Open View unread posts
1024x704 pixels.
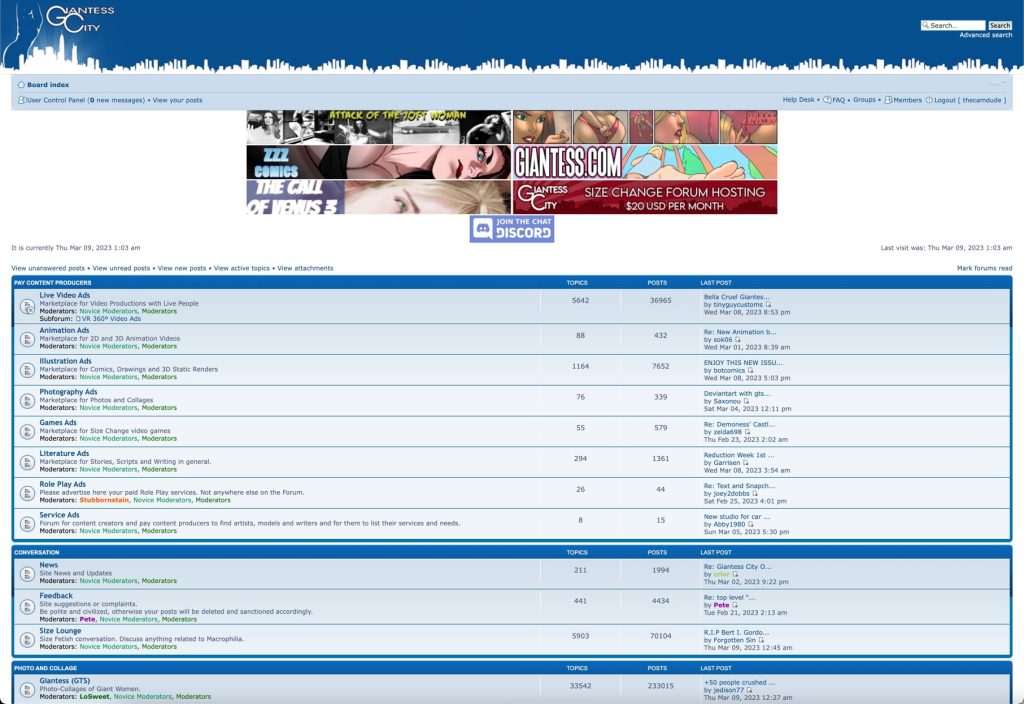(121, 268)
